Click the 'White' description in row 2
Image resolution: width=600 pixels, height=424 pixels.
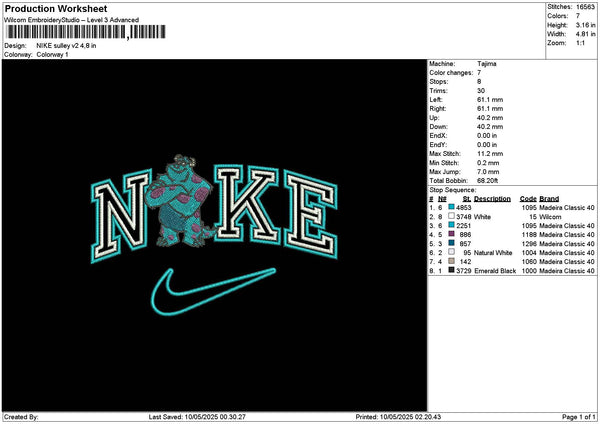pos(482,217)
